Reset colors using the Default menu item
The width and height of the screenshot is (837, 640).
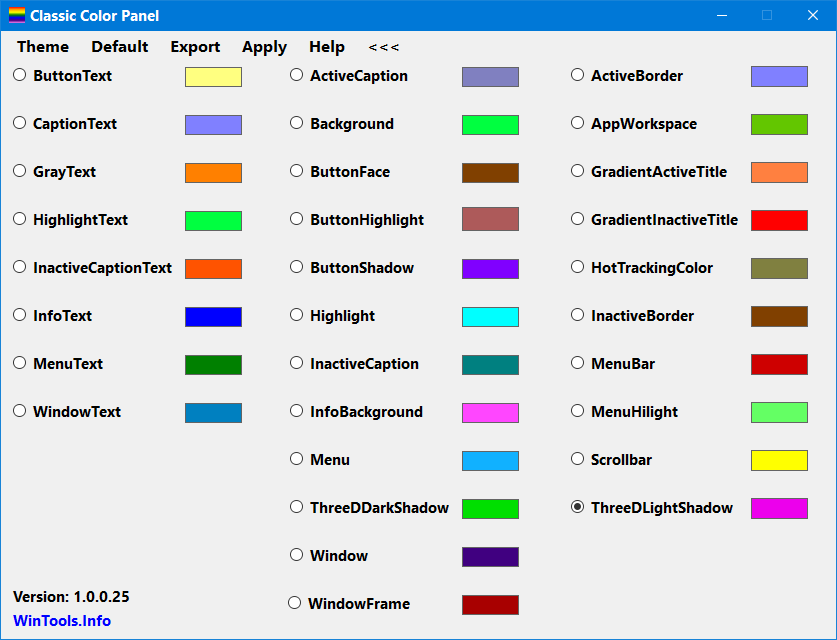(119, 47)
